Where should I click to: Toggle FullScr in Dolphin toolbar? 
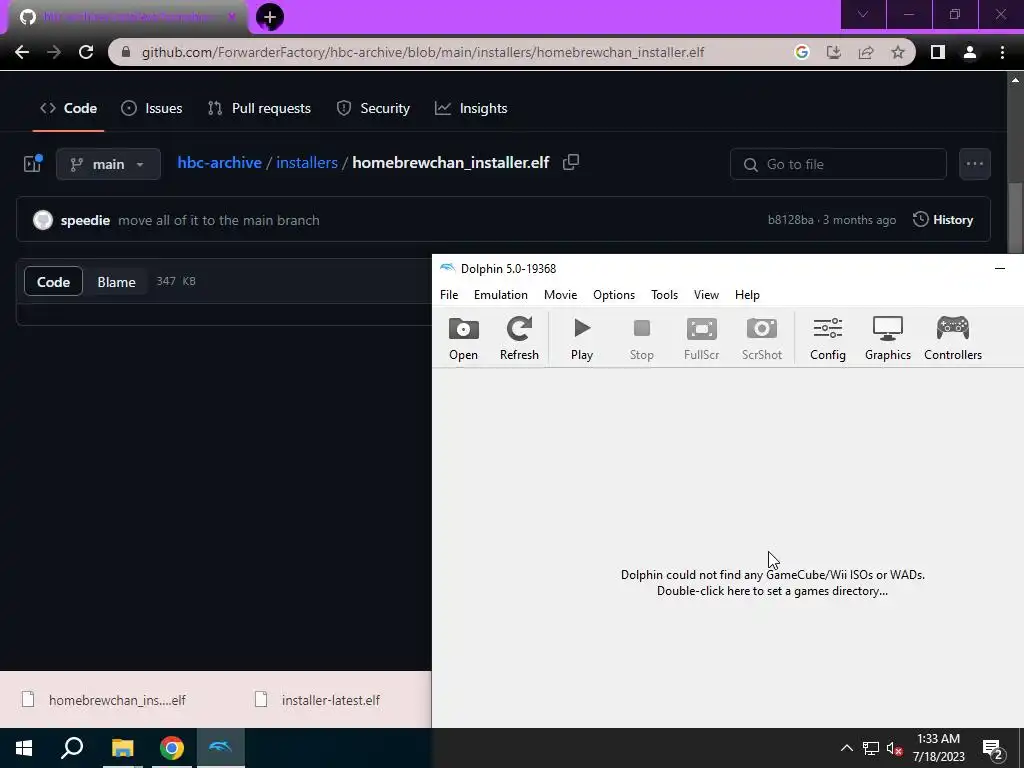701,338
